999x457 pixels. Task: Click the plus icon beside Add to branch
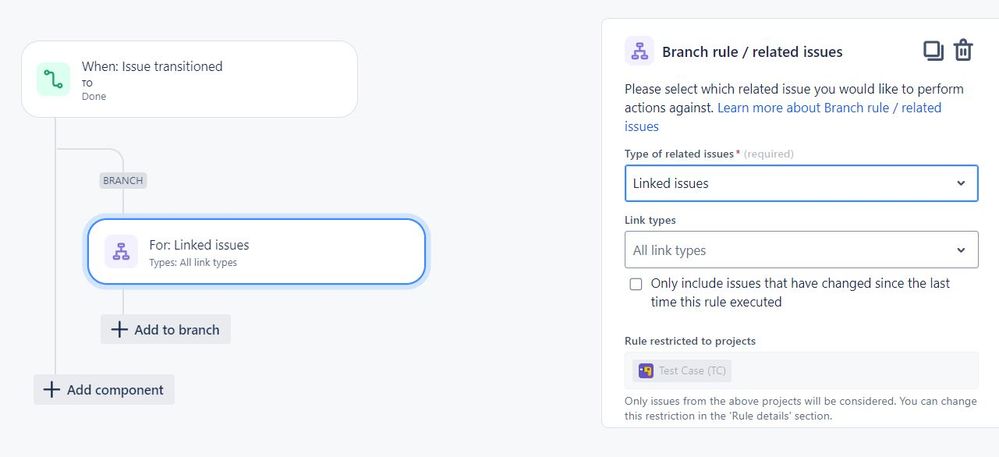coord(119,330)
